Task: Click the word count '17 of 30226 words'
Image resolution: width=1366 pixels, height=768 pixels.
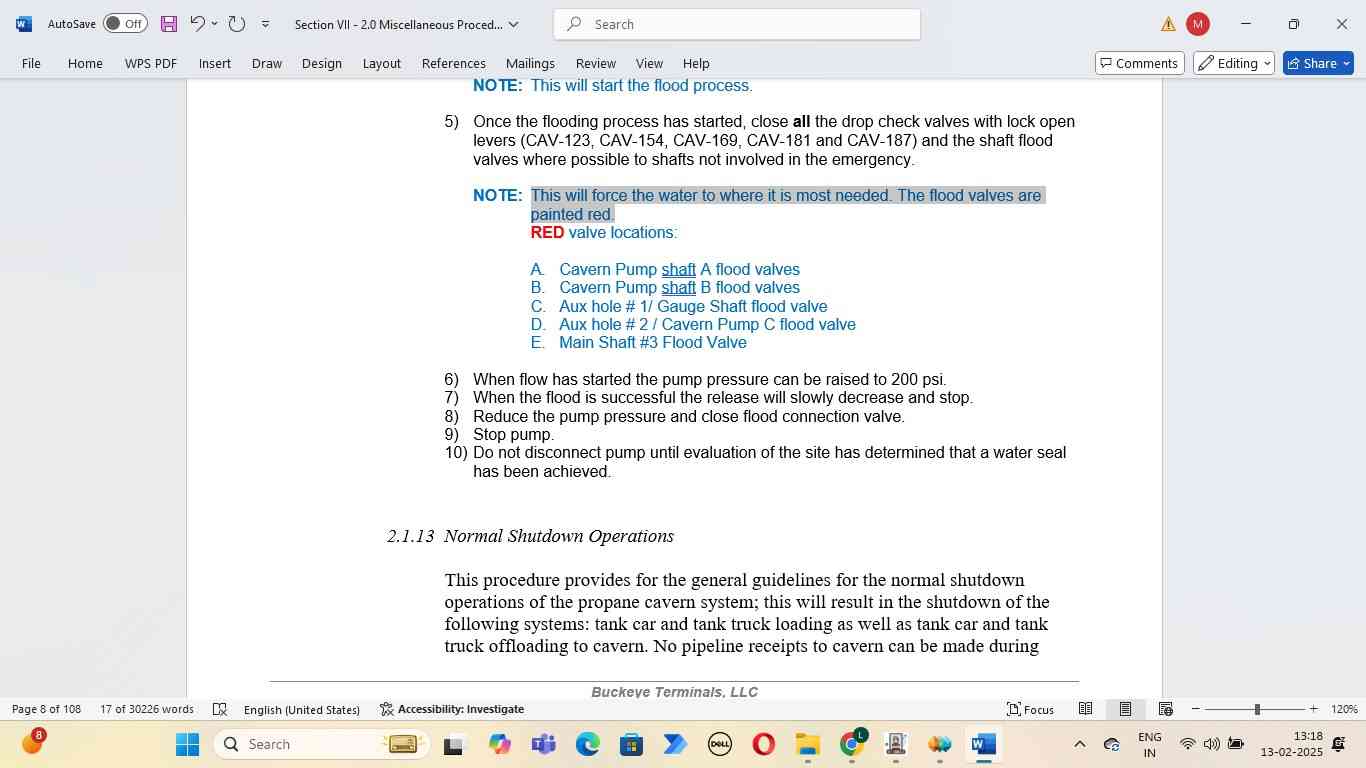Action: 147,709
